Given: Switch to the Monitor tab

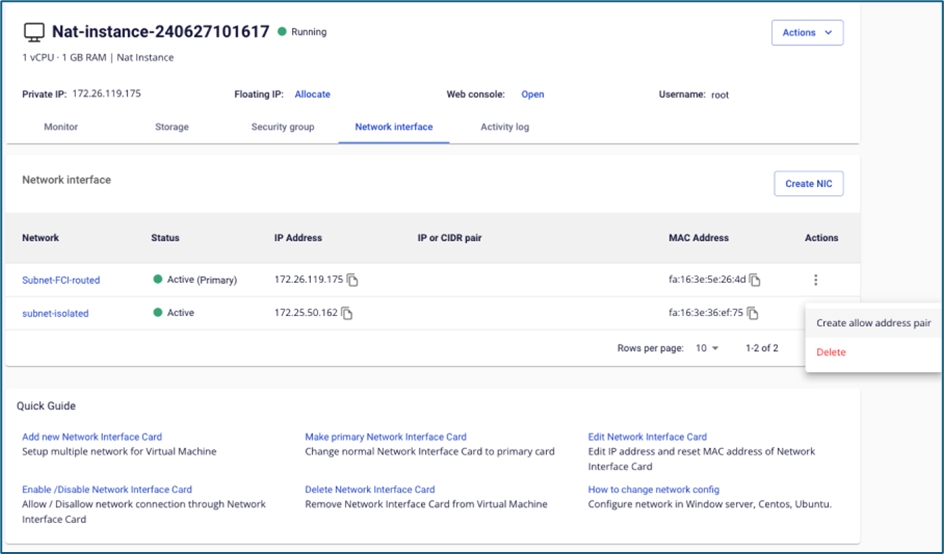Looking at the screenshot, I should pos(61,127).
